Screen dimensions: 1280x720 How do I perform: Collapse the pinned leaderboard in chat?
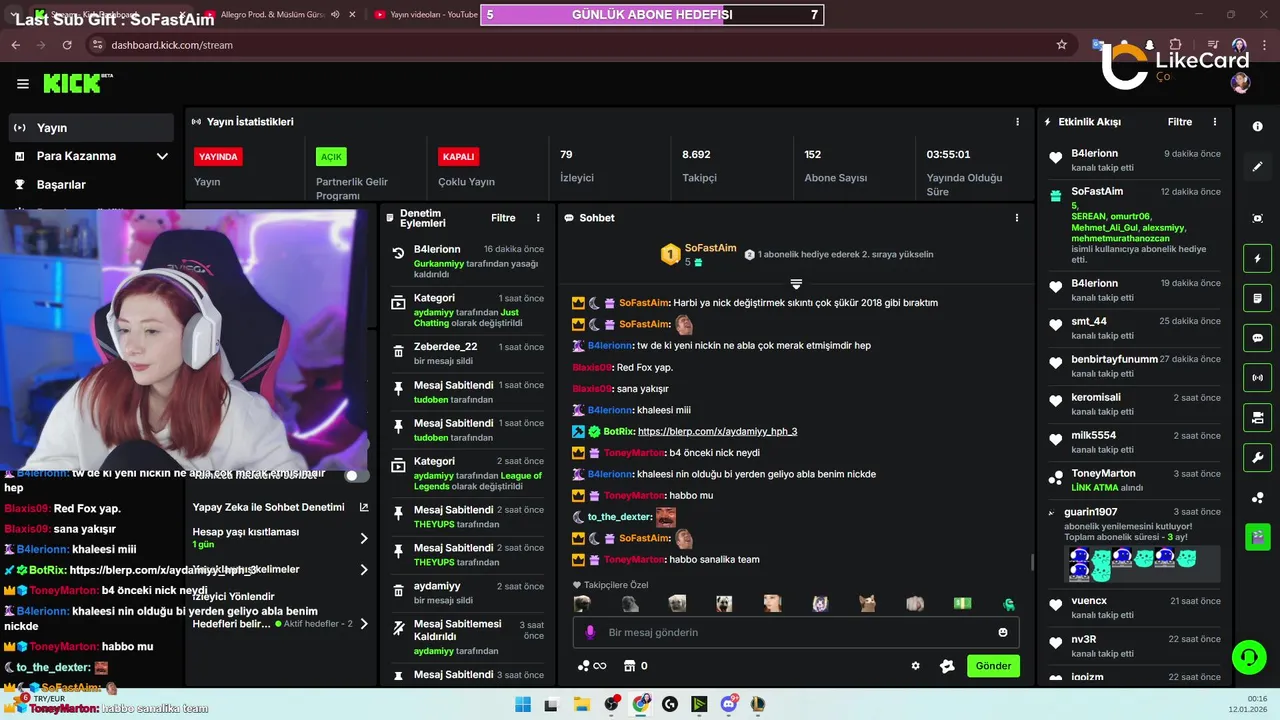(796, 284)
